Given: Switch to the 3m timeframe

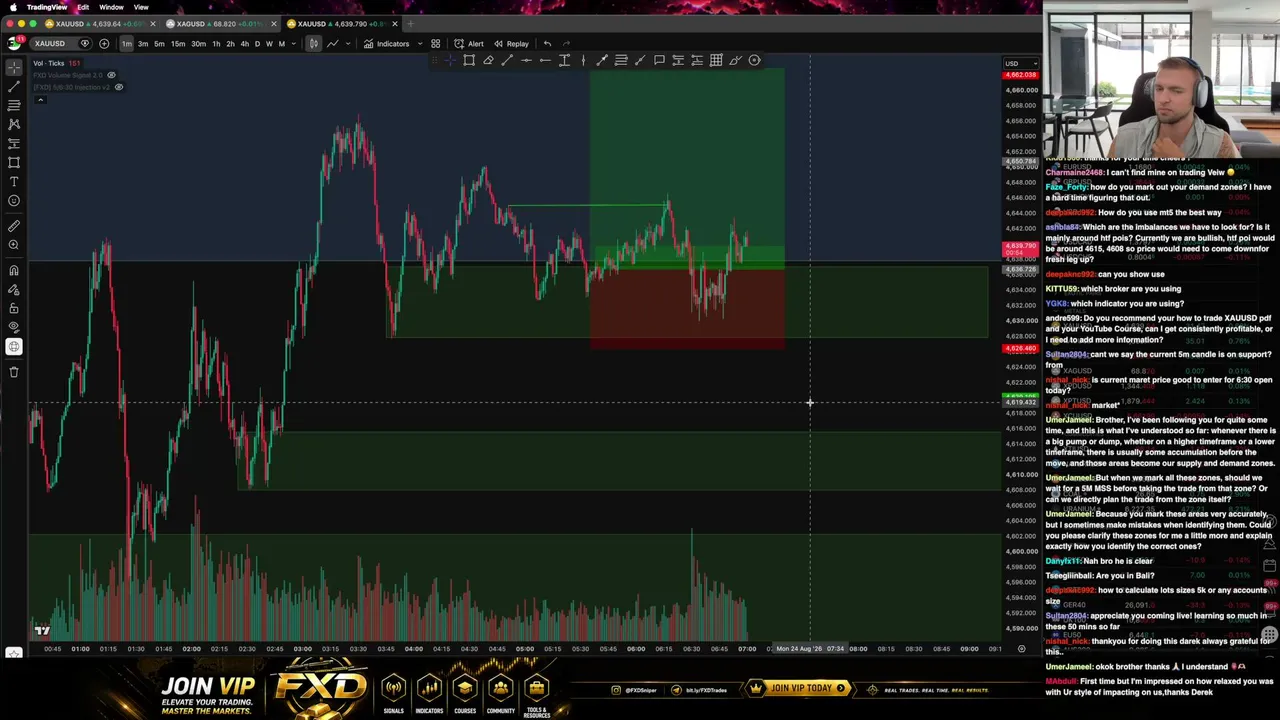Looking at the screenshot, I should (x=143, y=44).
